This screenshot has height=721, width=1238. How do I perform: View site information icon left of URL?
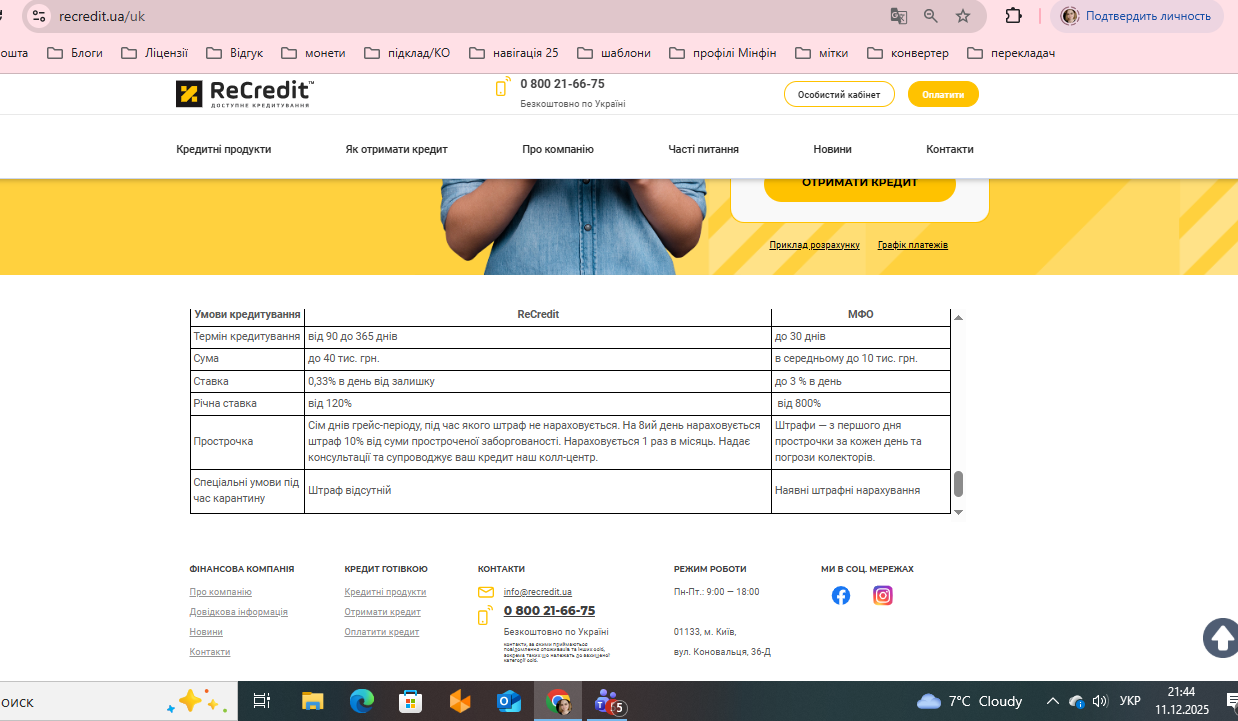[39, 16]
